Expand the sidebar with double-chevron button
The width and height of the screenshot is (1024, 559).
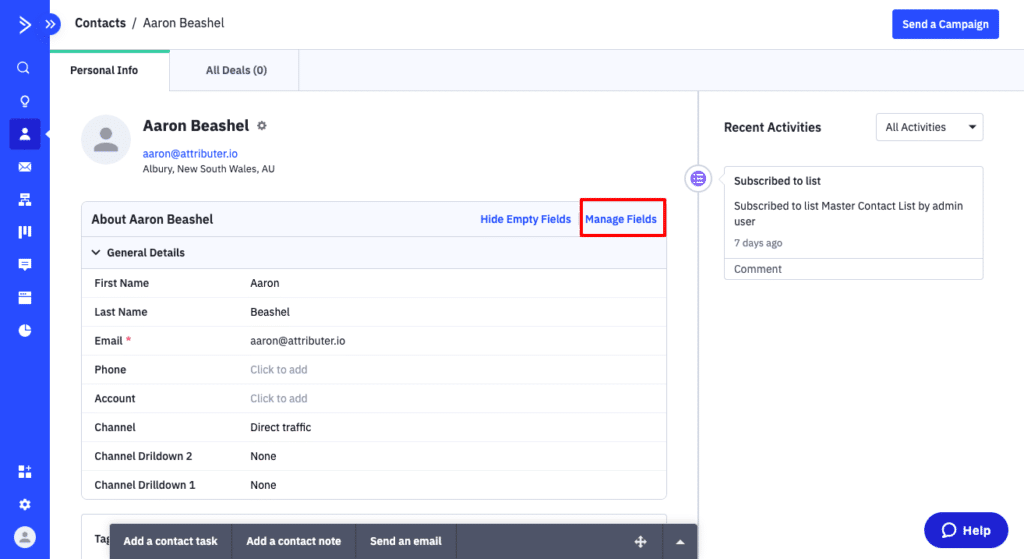(50, 25)
